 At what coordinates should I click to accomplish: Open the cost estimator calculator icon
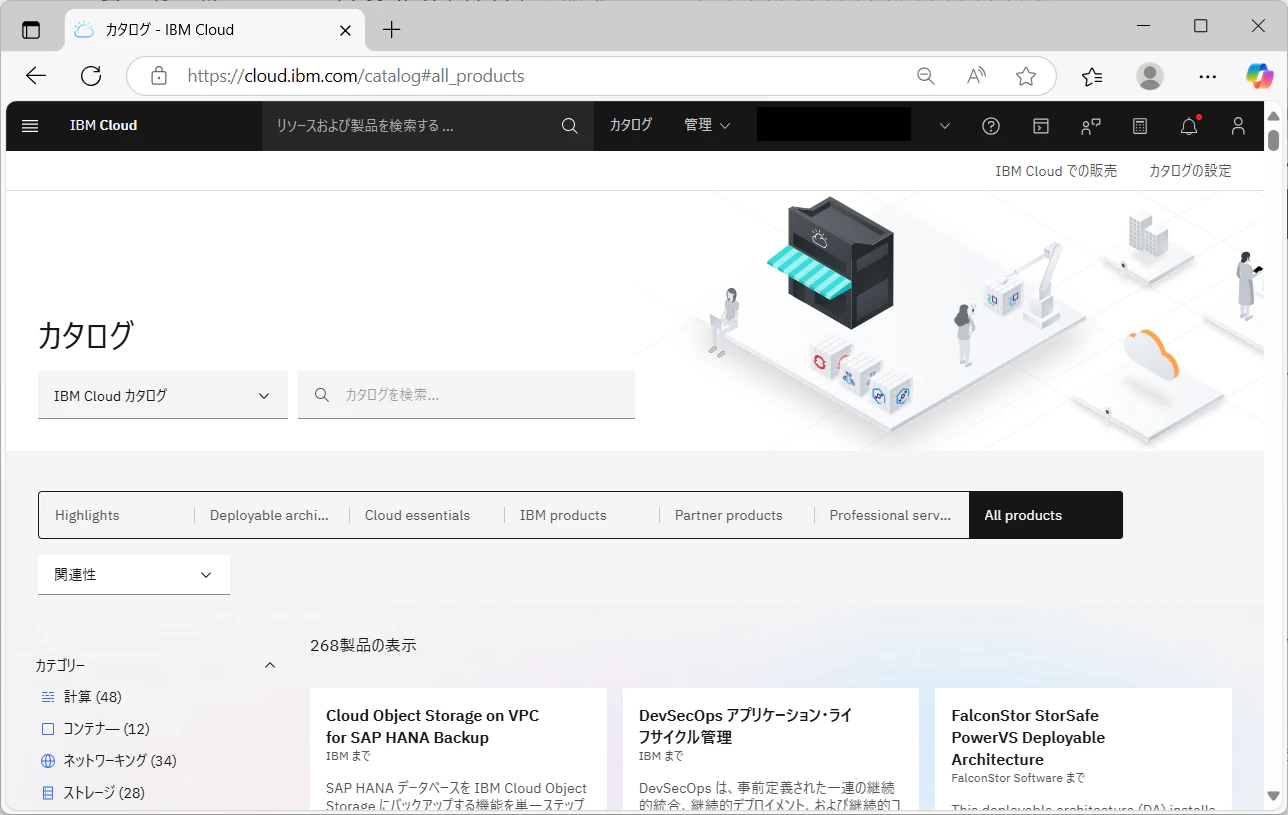point(1140,126)
